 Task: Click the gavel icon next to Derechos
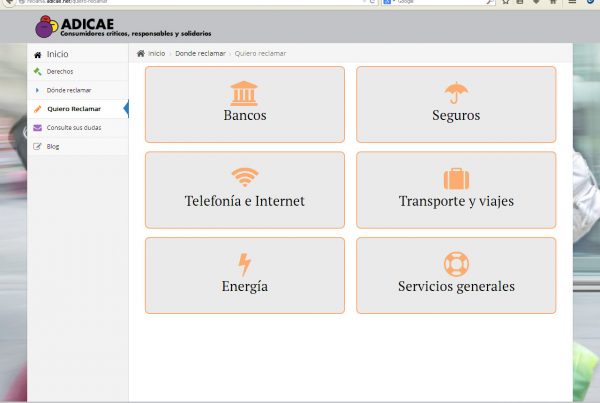[x=38, y=72]
